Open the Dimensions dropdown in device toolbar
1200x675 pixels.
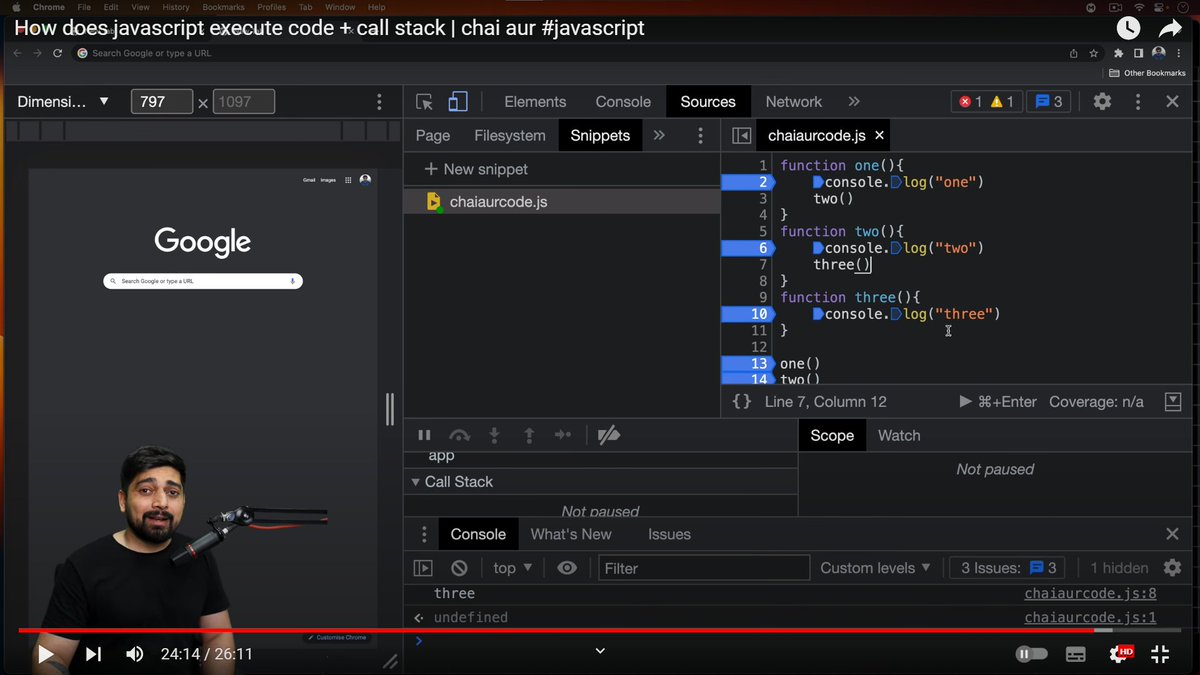tap(64, 102)
